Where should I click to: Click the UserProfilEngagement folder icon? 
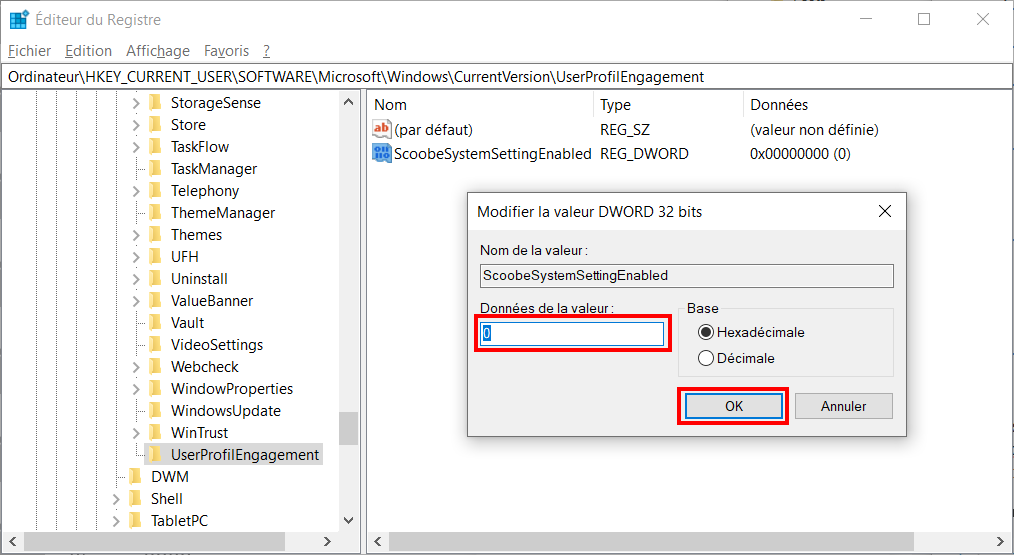tap(155, 455)
